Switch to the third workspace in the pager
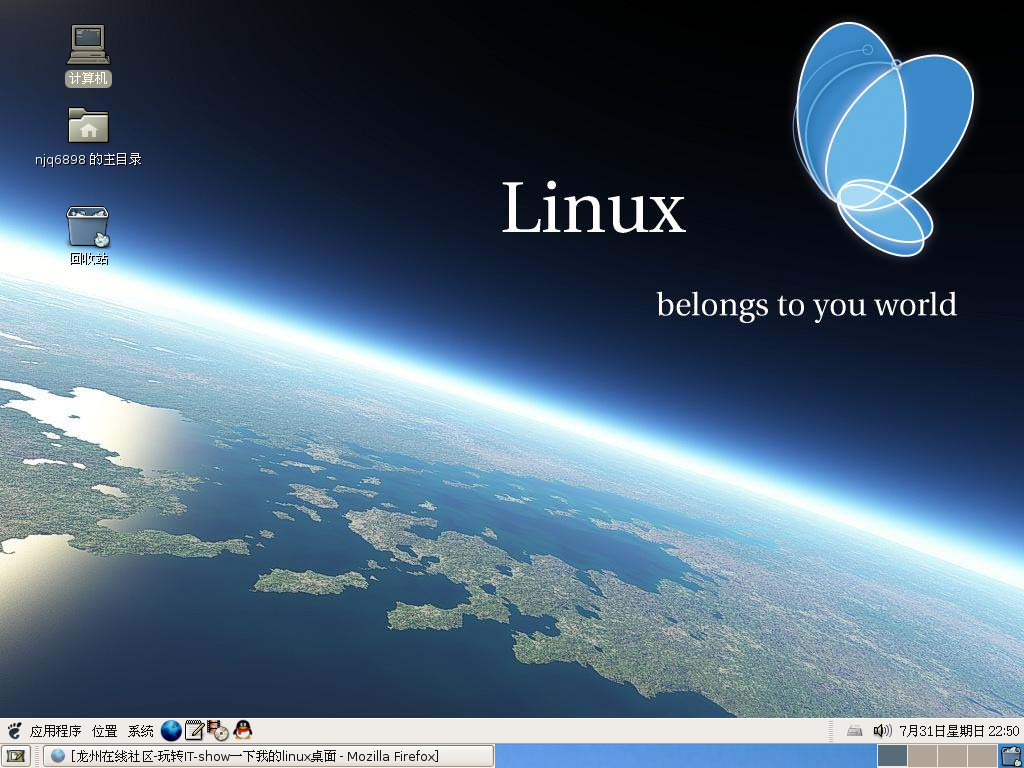The width and height of the screenshot is (1024, 768). 952,756
